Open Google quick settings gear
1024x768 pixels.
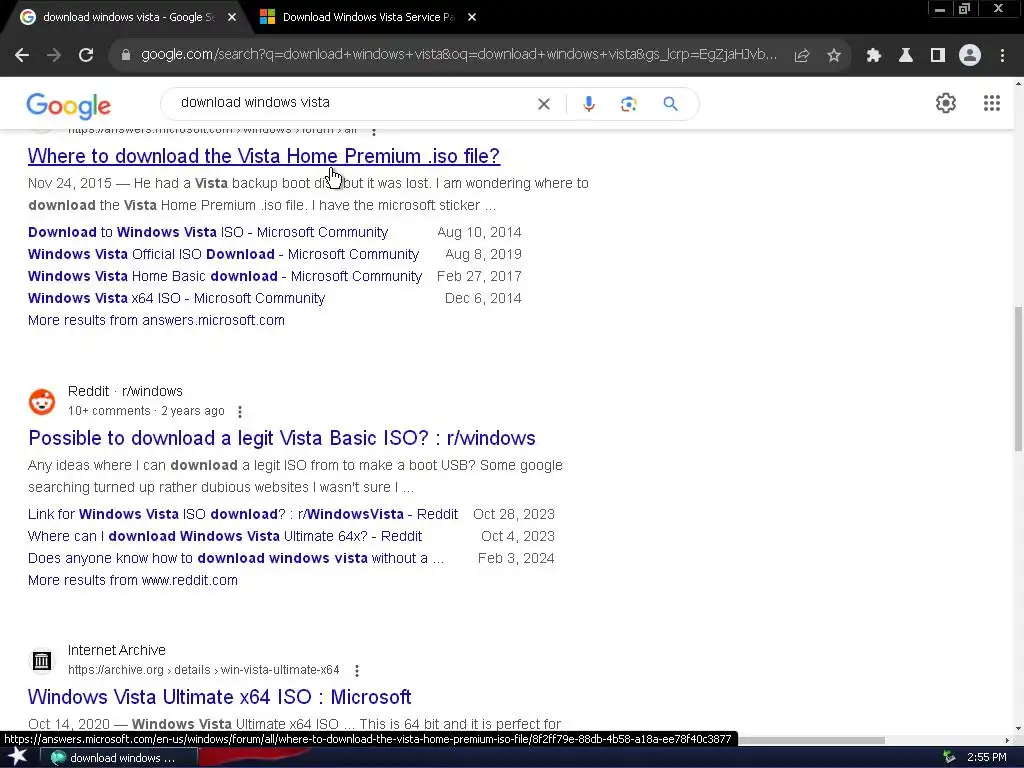coord(946,103)
